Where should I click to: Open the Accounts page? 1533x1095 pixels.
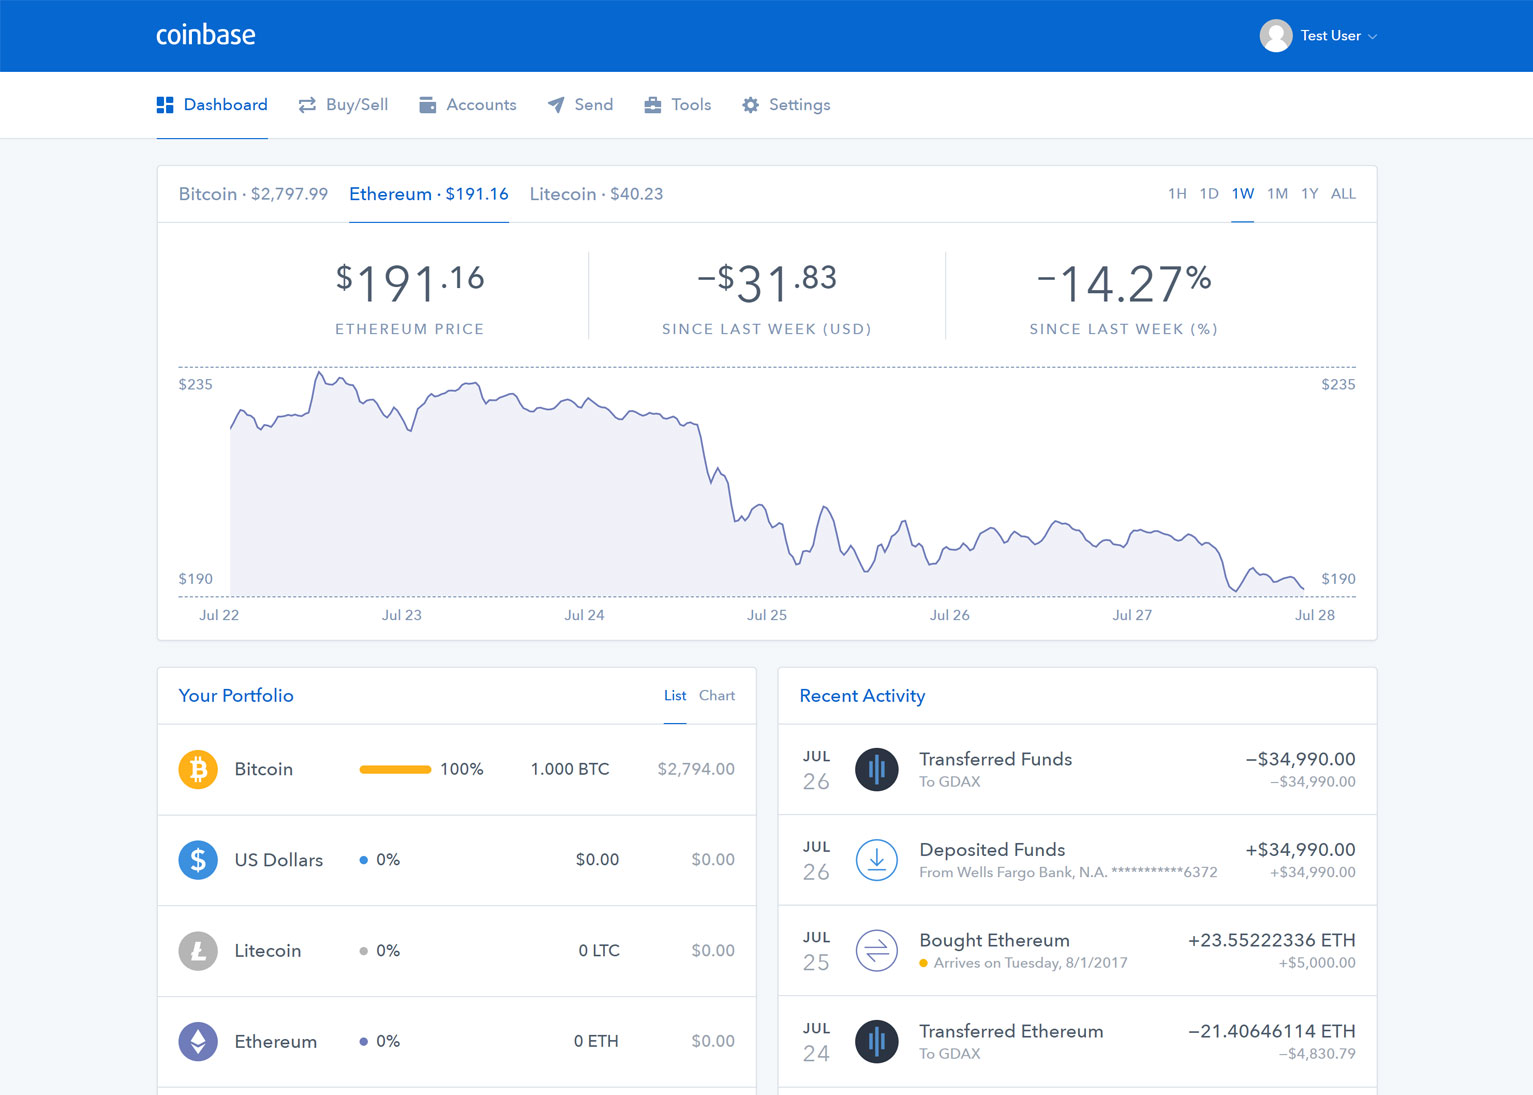click(x=468, y=105)
